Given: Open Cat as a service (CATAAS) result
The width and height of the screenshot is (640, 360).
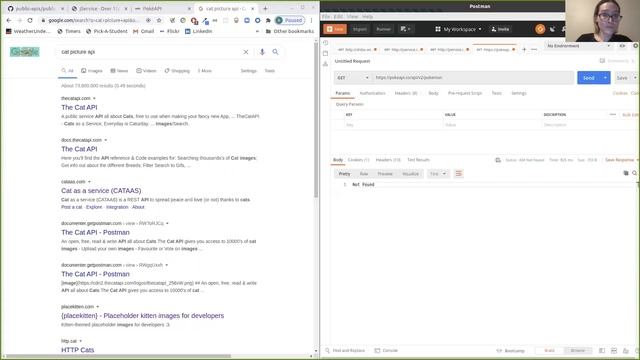Looking at the screenshot, I should pos(101,191).
